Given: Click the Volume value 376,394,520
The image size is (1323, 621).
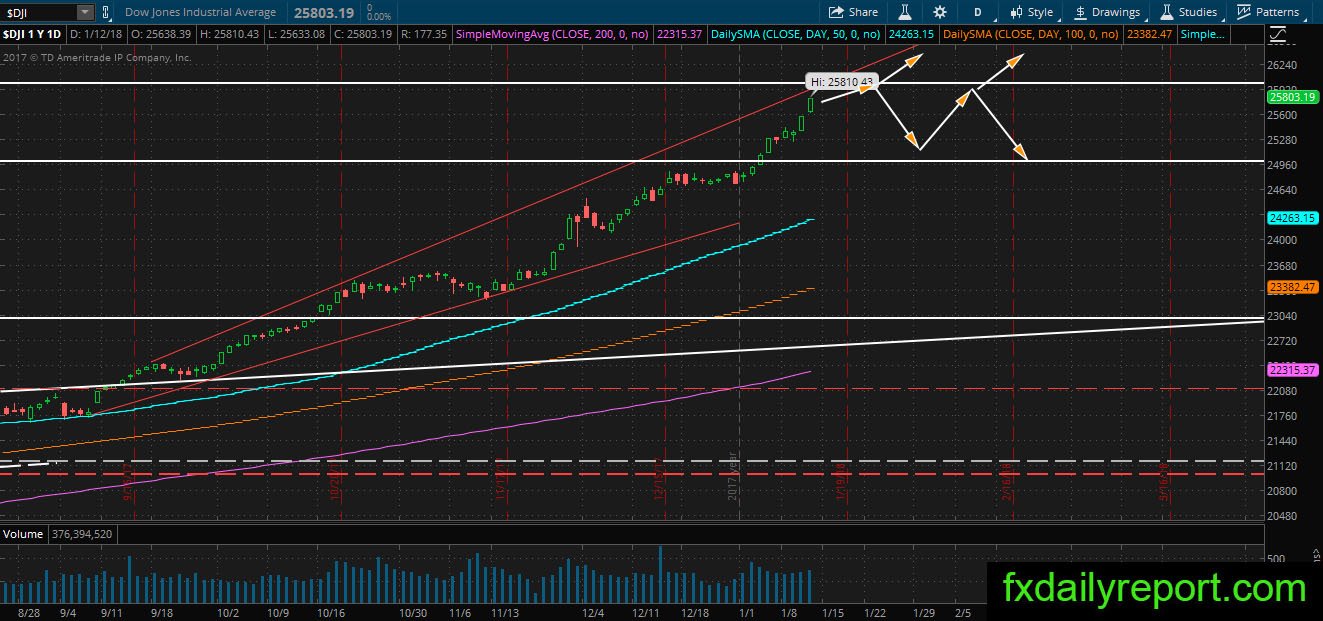Looking at the screenshot, I should [81, 534].
